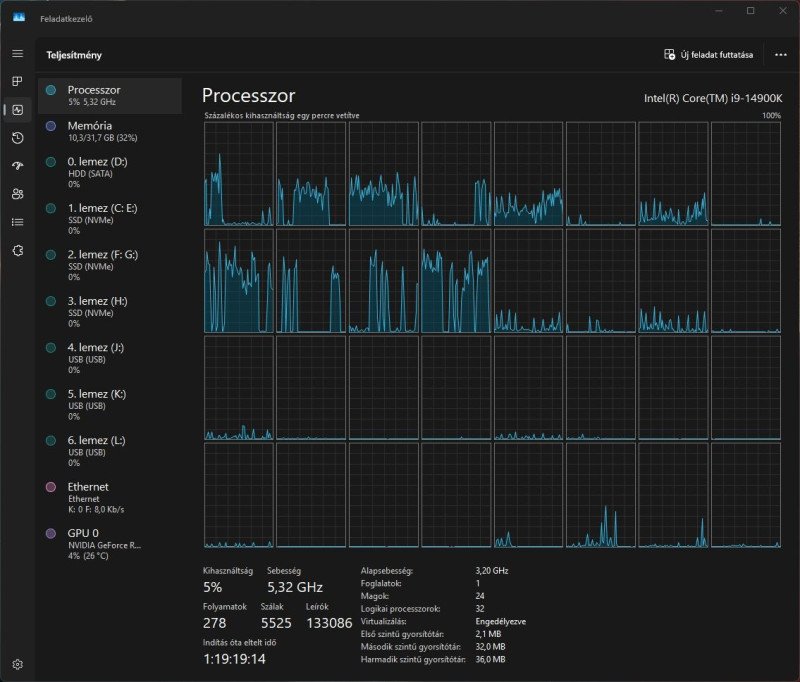
Task: Click the first logical processor graph
Action: click(x=239, y=174)
